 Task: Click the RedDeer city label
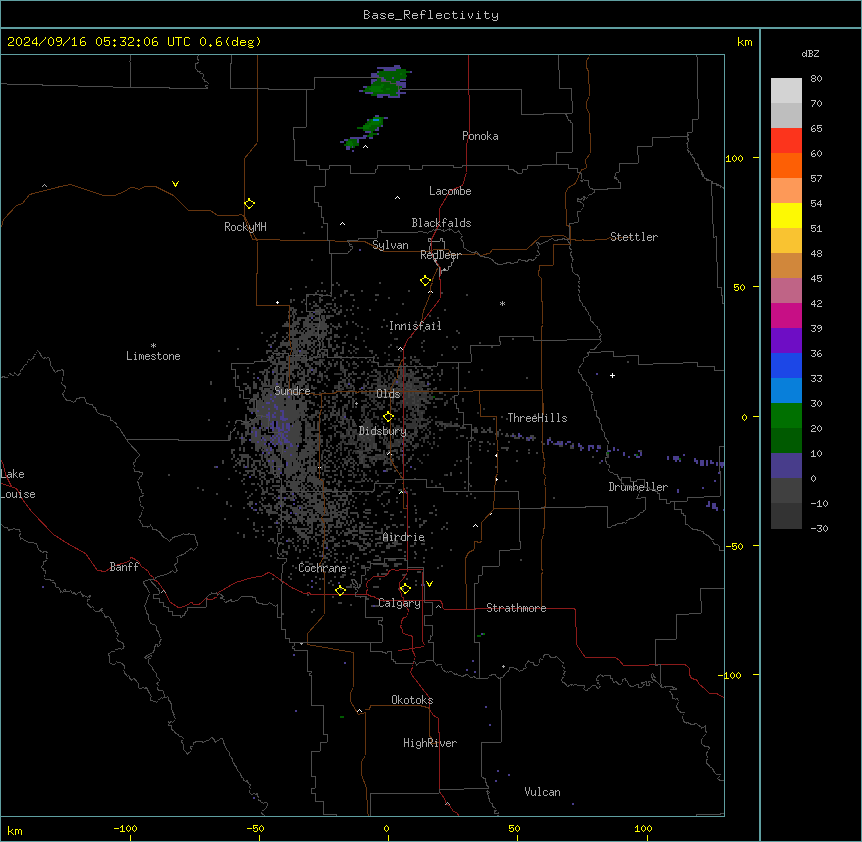pyautogui.click(x=440, y=255)
